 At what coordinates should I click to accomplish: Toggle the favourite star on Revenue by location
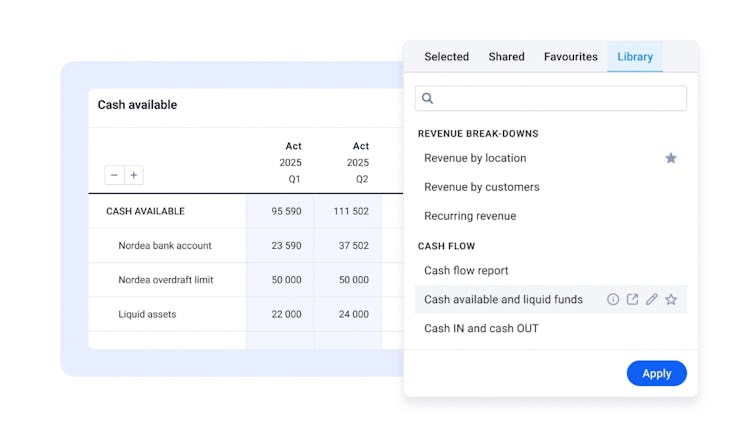[x=671, y=158]
